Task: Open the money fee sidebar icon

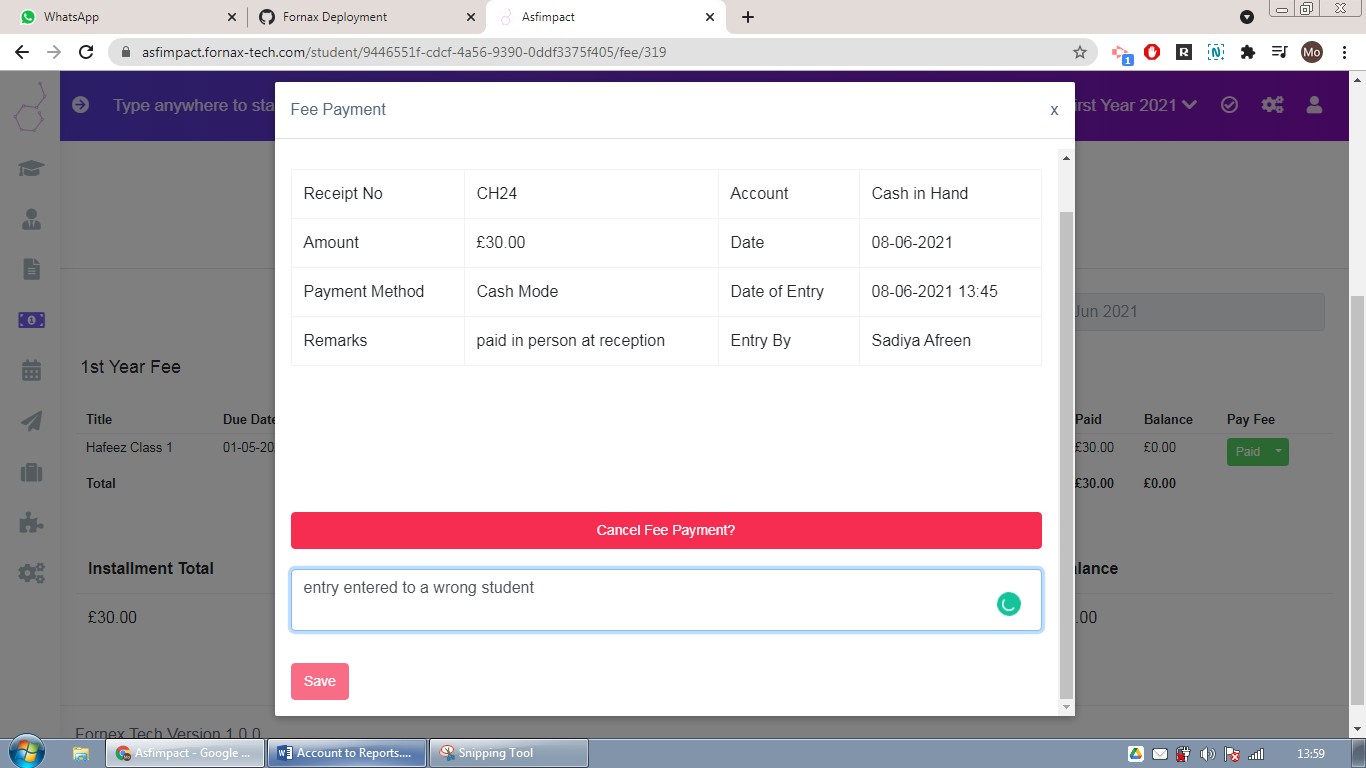Action: point(31,320)
